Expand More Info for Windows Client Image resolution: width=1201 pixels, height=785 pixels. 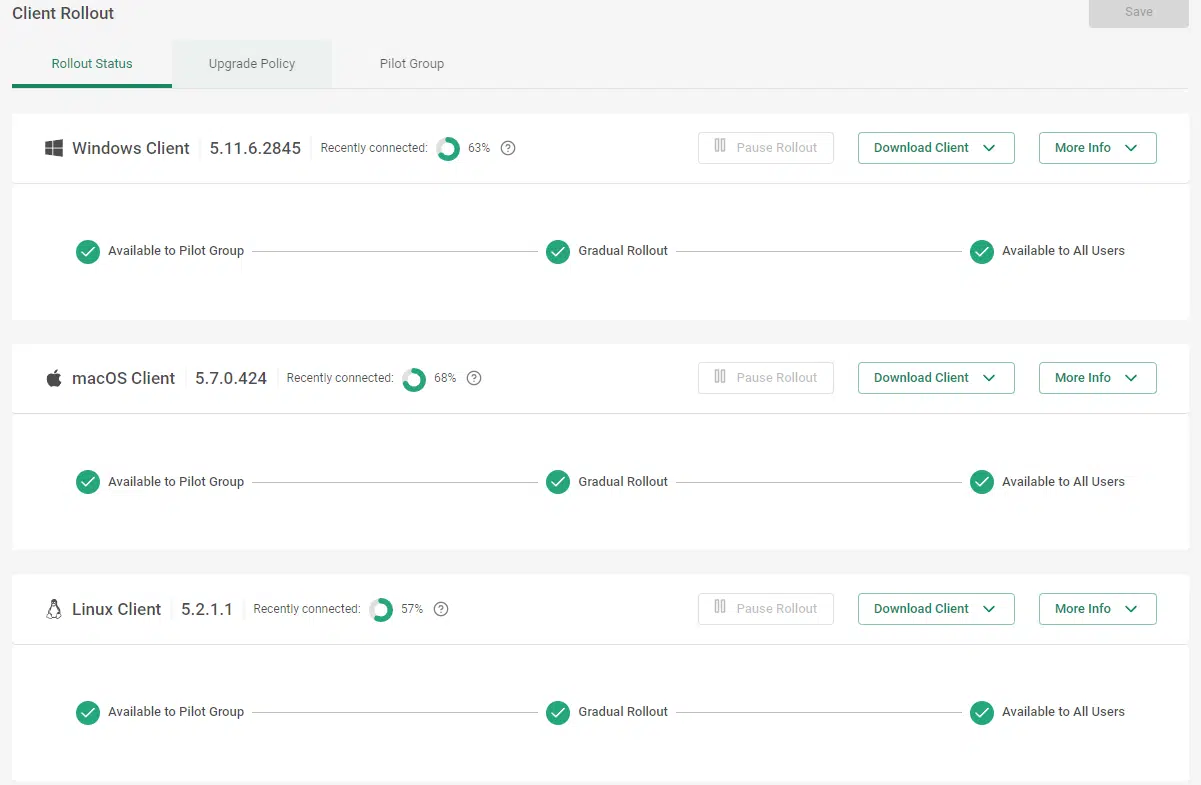click(1097, 148)
